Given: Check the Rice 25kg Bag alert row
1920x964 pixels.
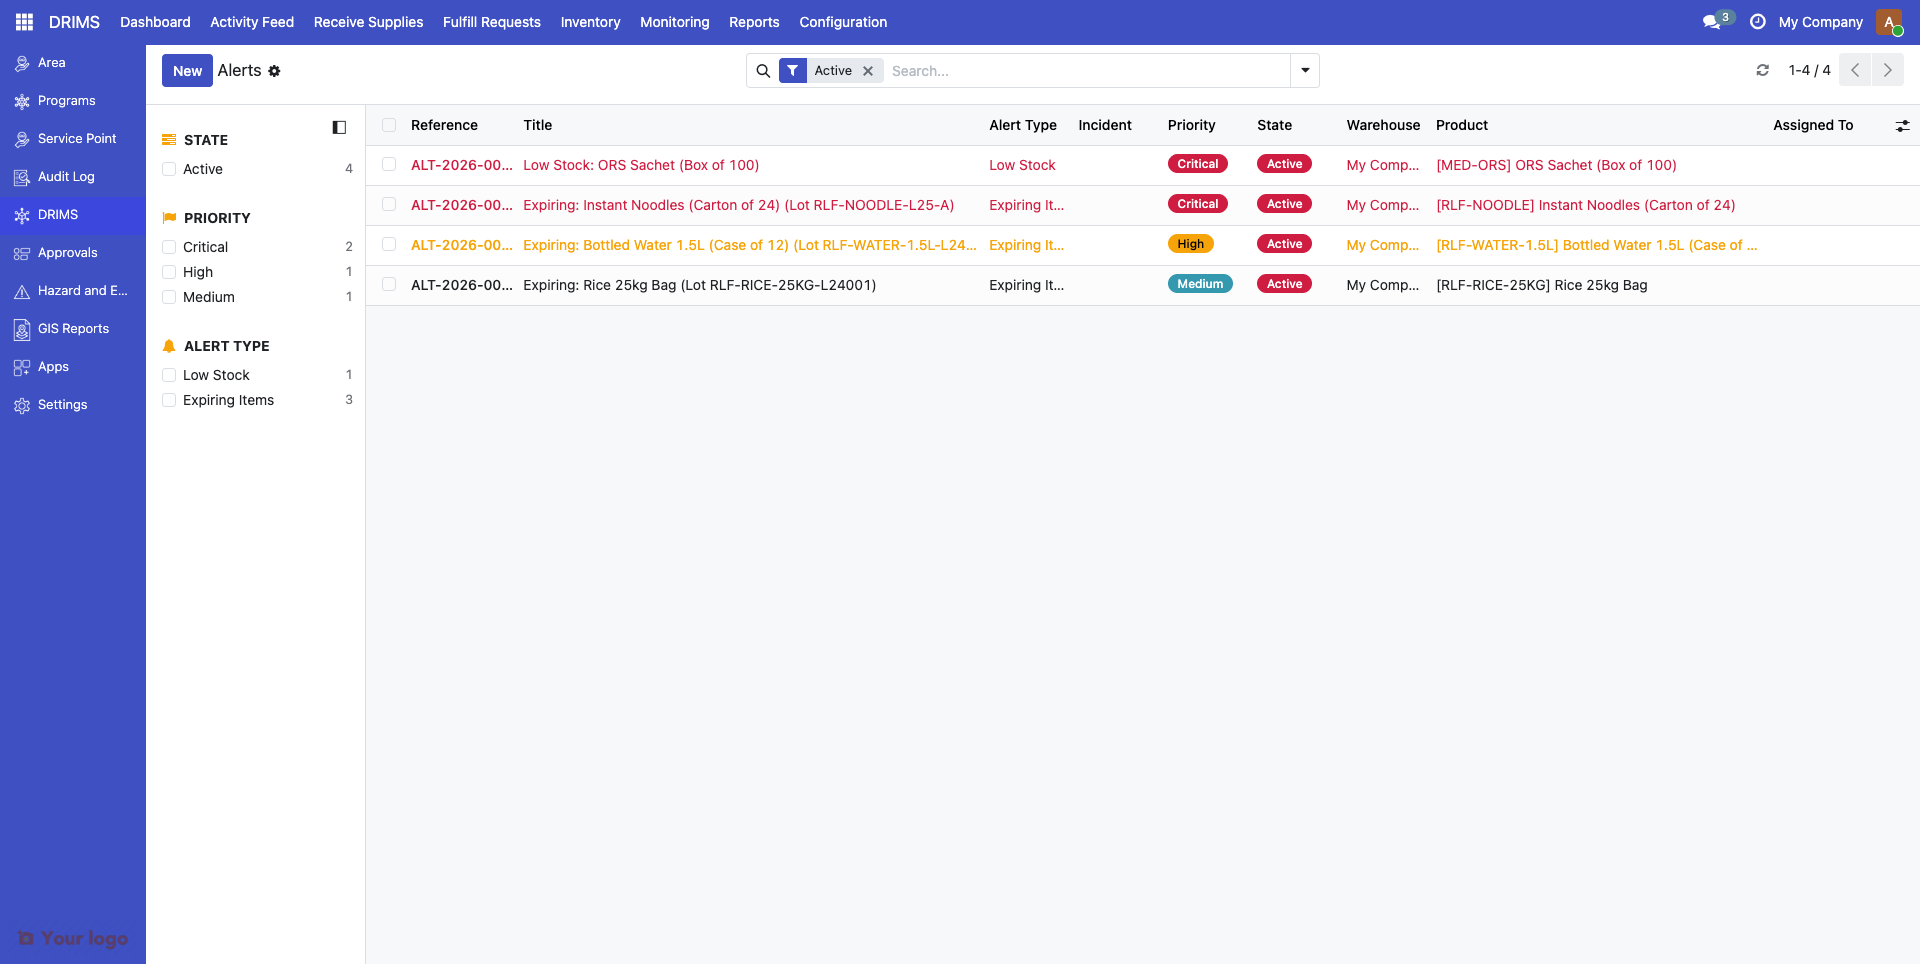Looking at the screenshot, I should click(389, 285).
